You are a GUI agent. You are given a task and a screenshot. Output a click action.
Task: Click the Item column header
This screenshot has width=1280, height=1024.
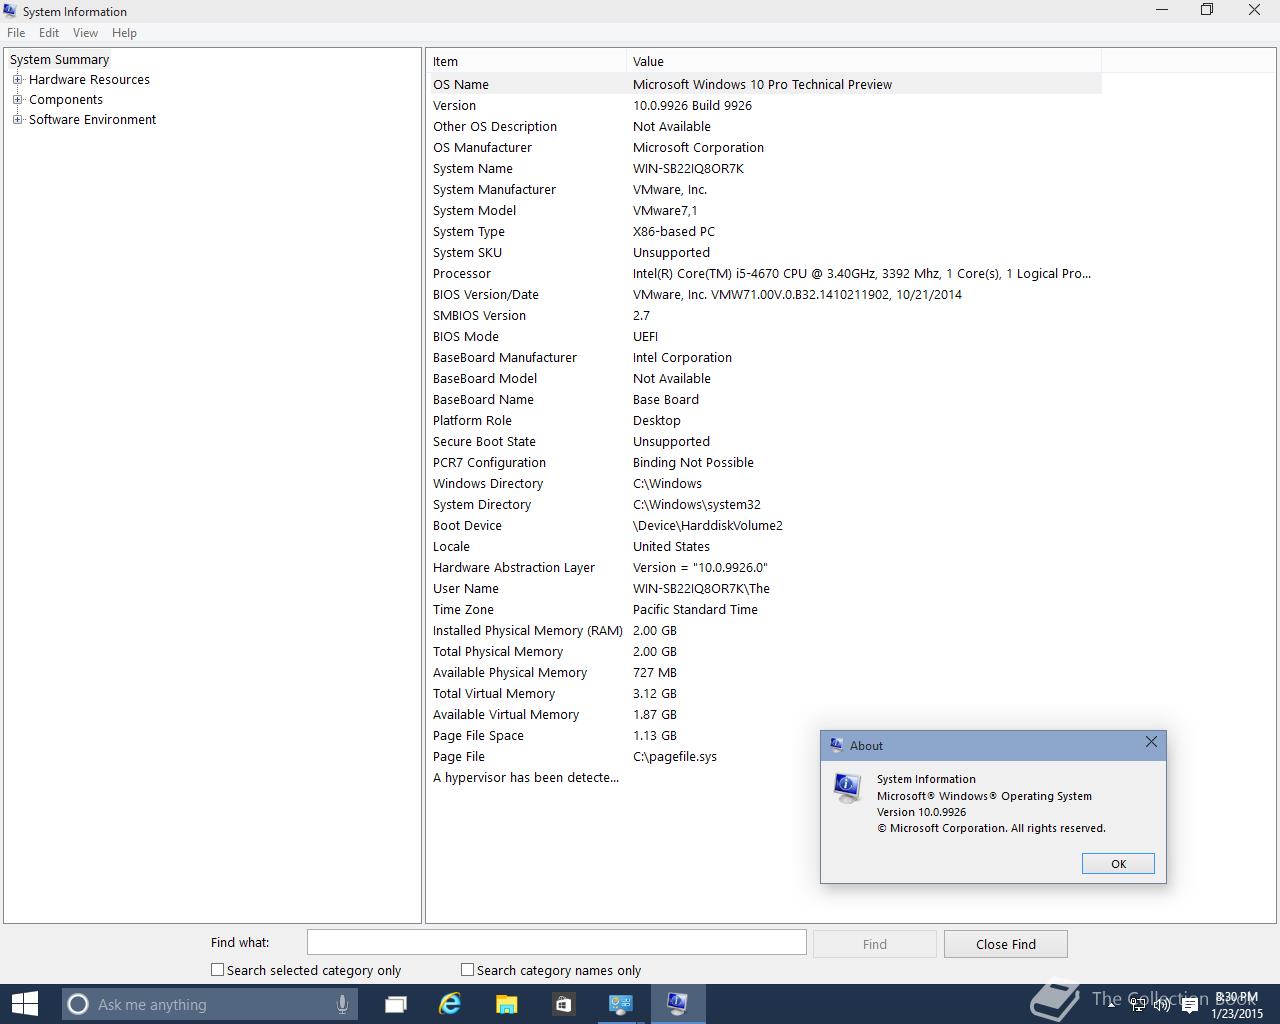coord(527,61)
